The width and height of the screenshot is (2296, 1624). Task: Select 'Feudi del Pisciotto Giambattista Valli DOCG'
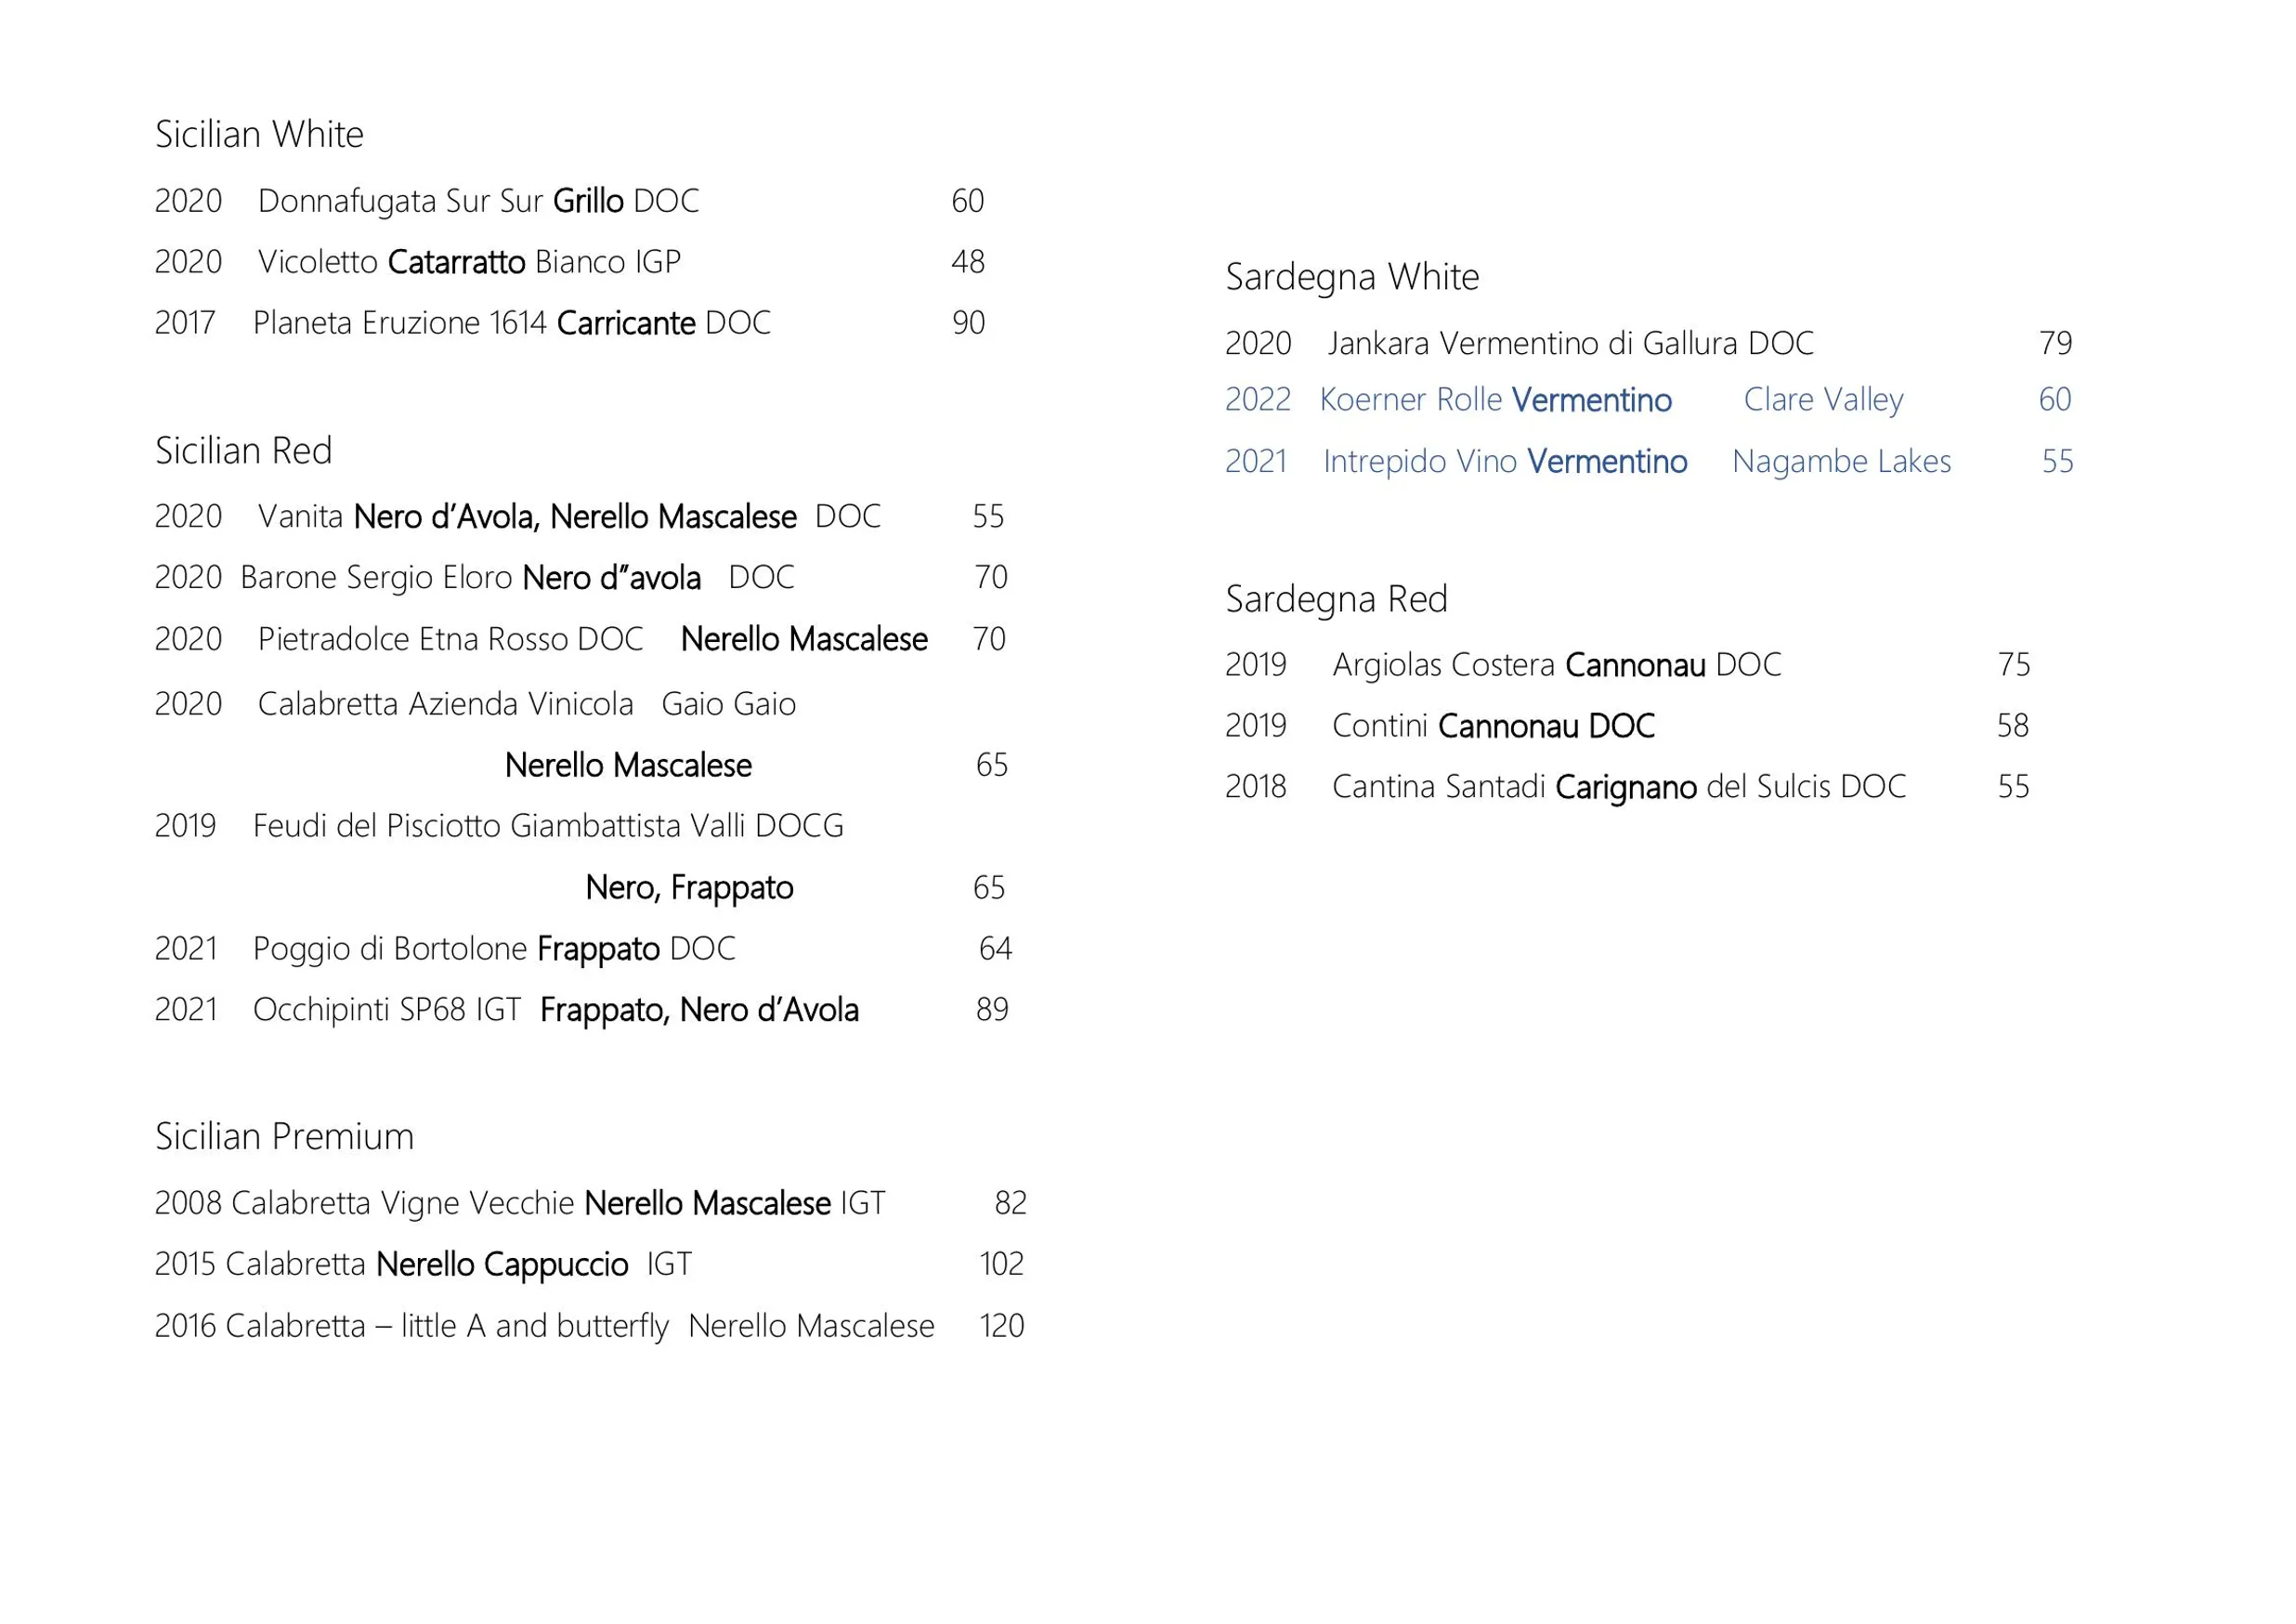click(x=548, y=826)
